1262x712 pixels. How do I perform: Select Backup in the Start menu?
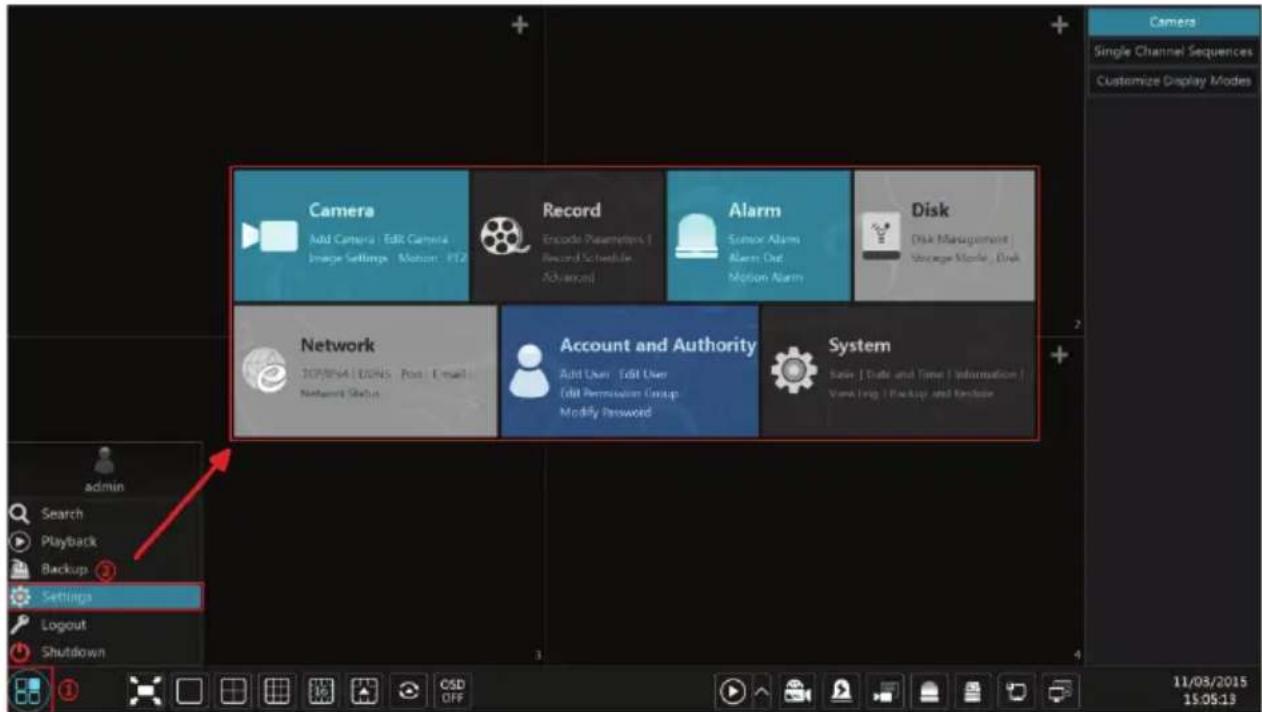pos(104,569)
